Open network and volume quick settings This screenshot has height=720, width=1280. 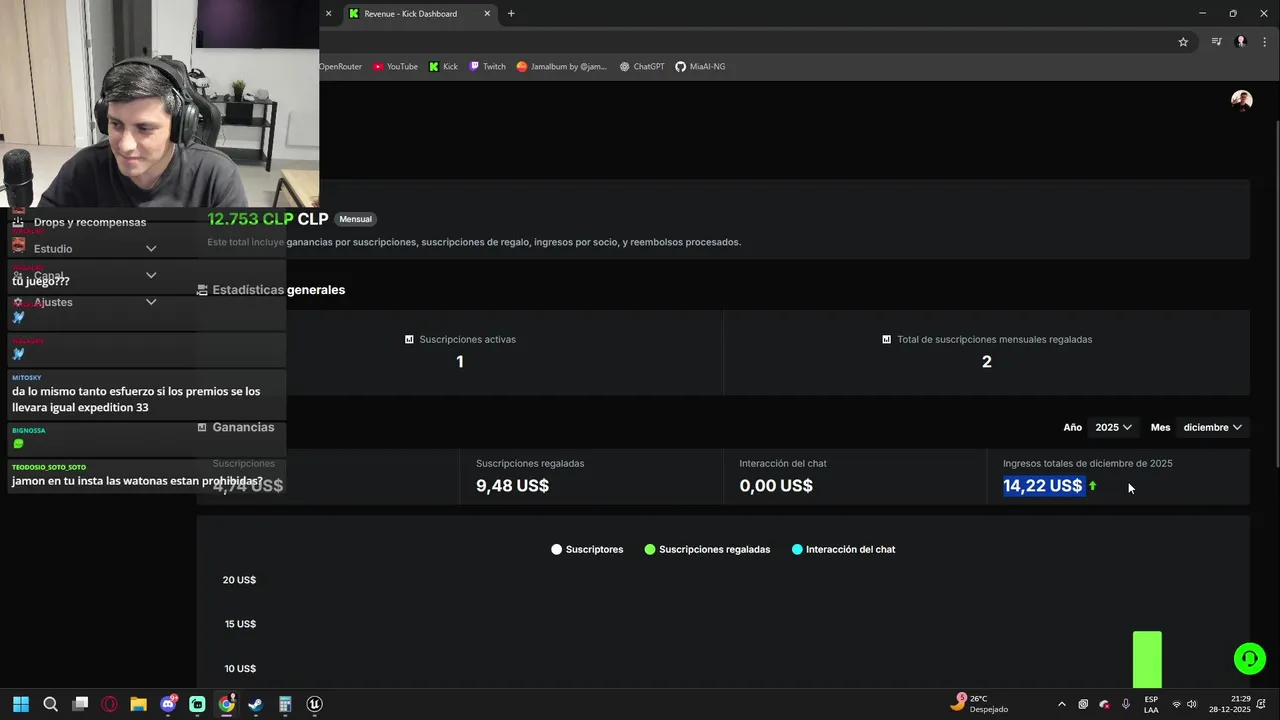(1185, 704)
